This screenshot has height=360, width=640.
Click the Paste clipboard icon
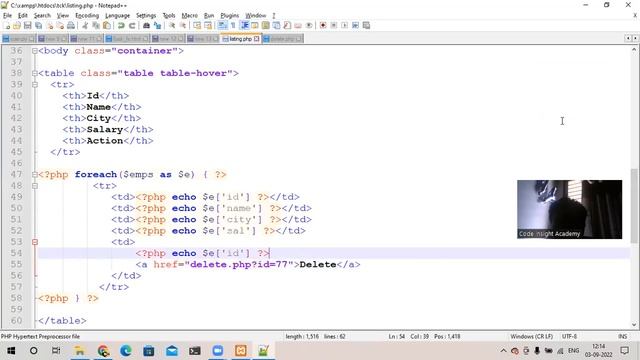point(107,25)
